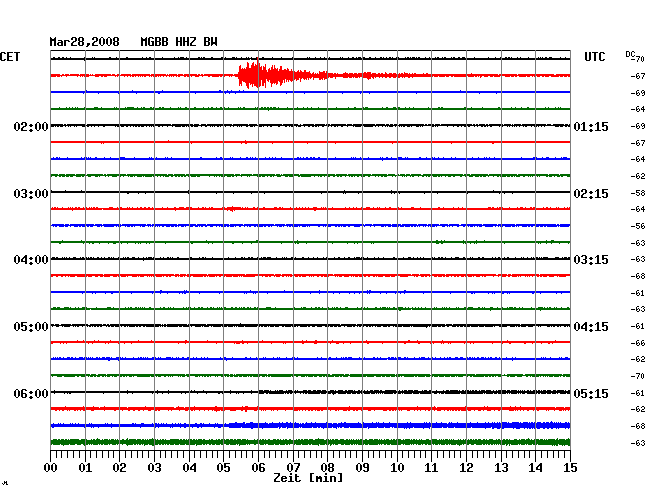The height and width of the screenshot is (494, 650).
Task: Click the date label Mar28,2008
Action: pyautogui.click(x=84, y=42)
